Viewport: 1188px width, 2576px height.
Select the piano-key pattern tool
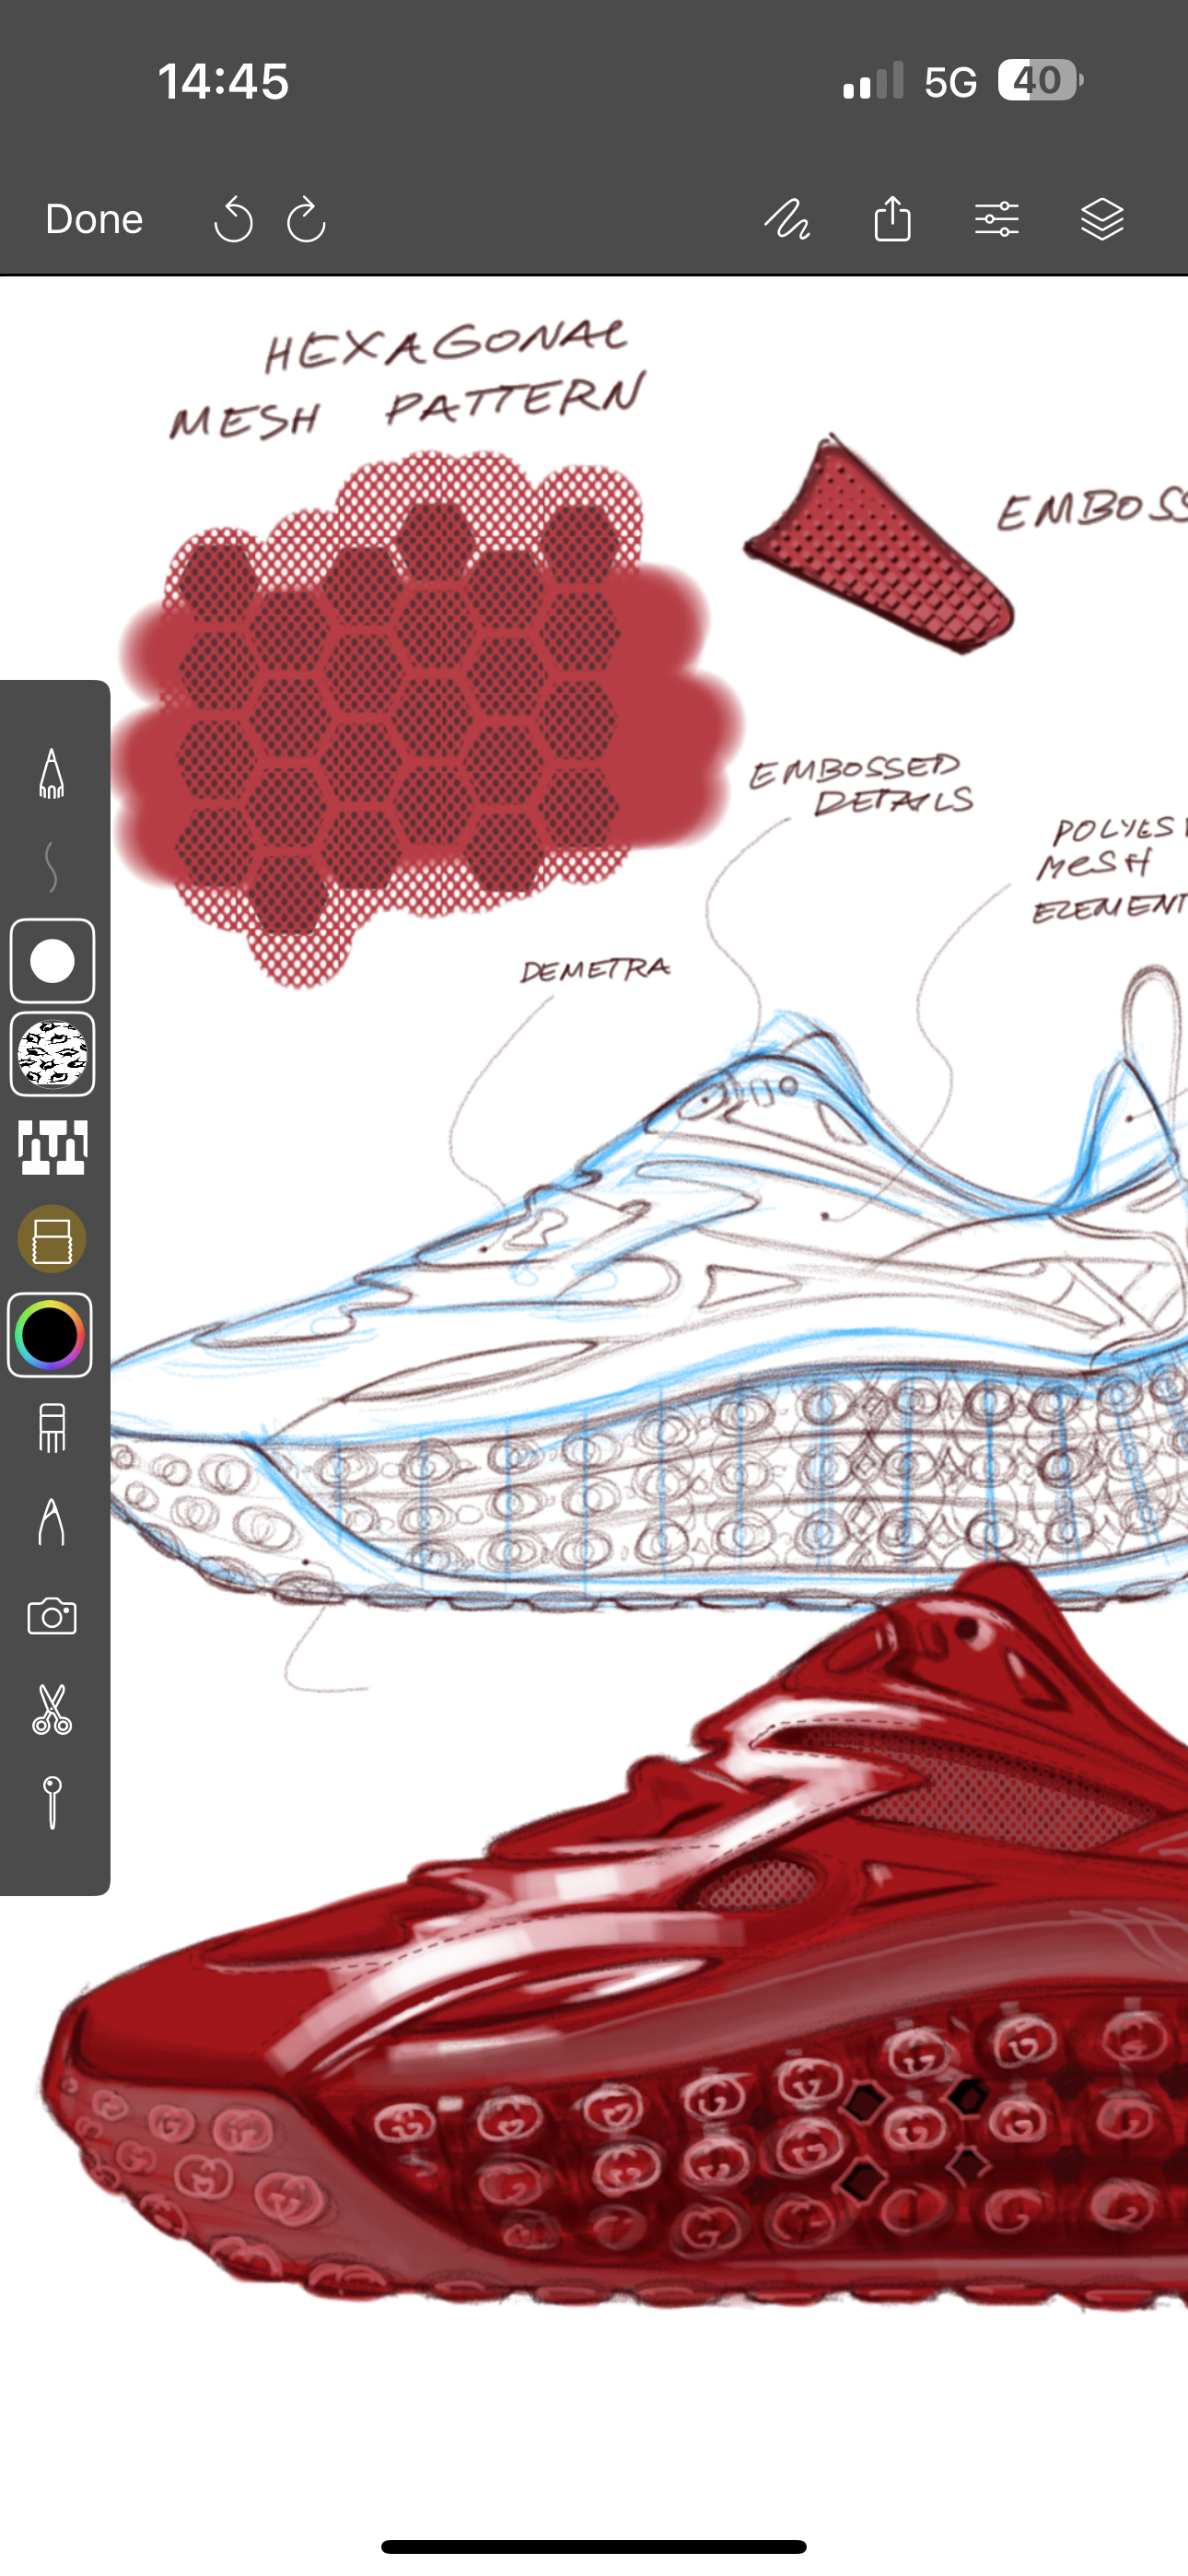53,1146
